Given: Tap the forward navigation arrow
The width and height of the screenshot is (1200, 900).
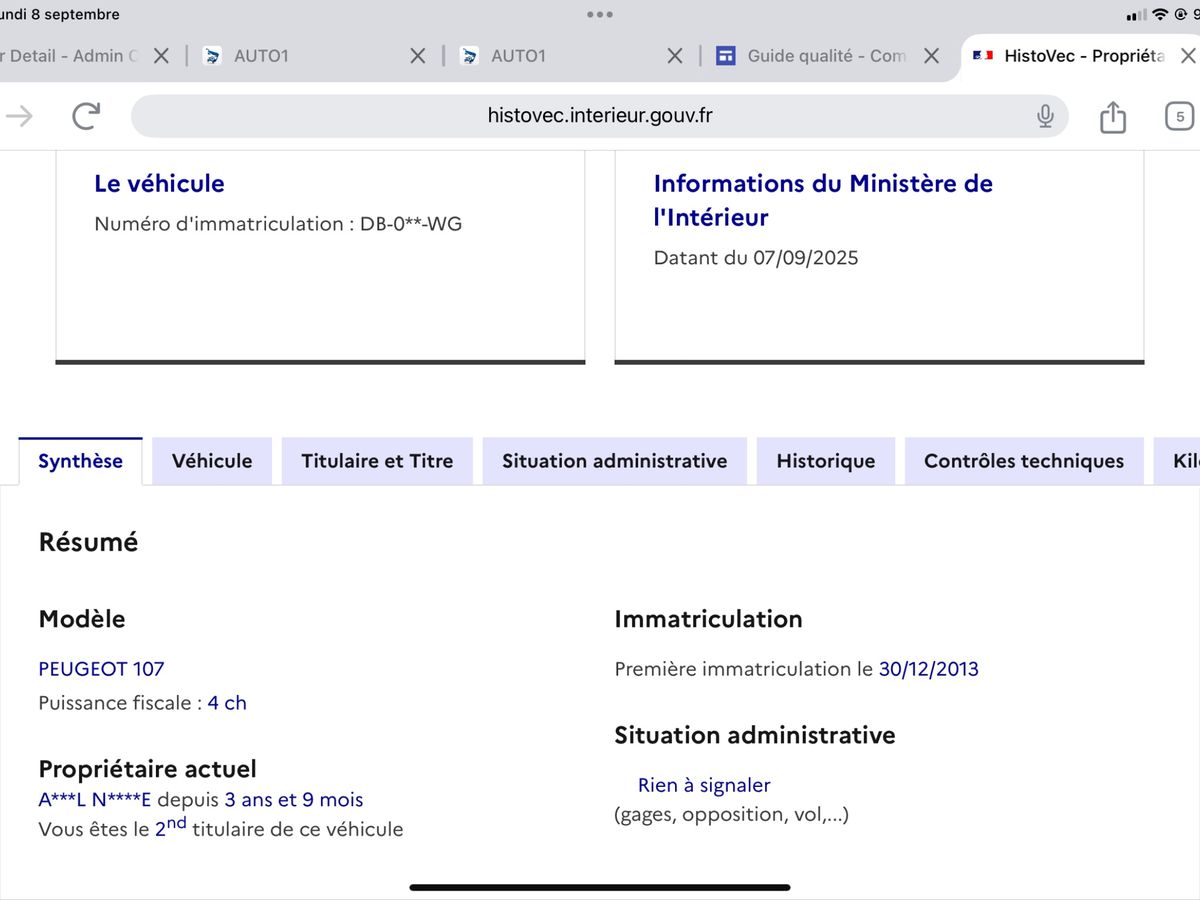Looking at the screenshot, I should (x=19, y=116).
